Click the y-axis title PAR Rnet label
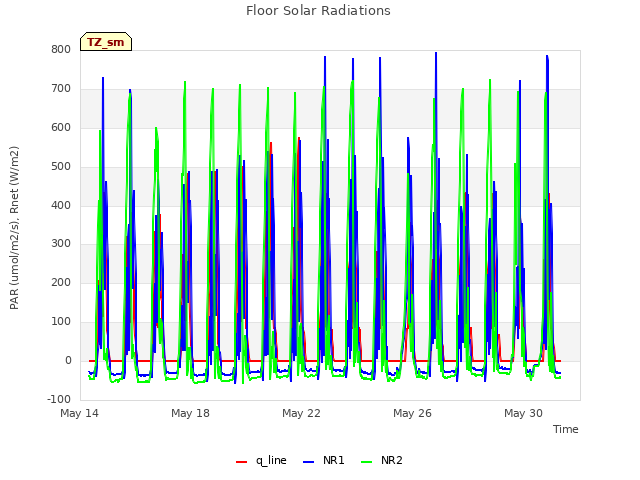 point(14,228)
